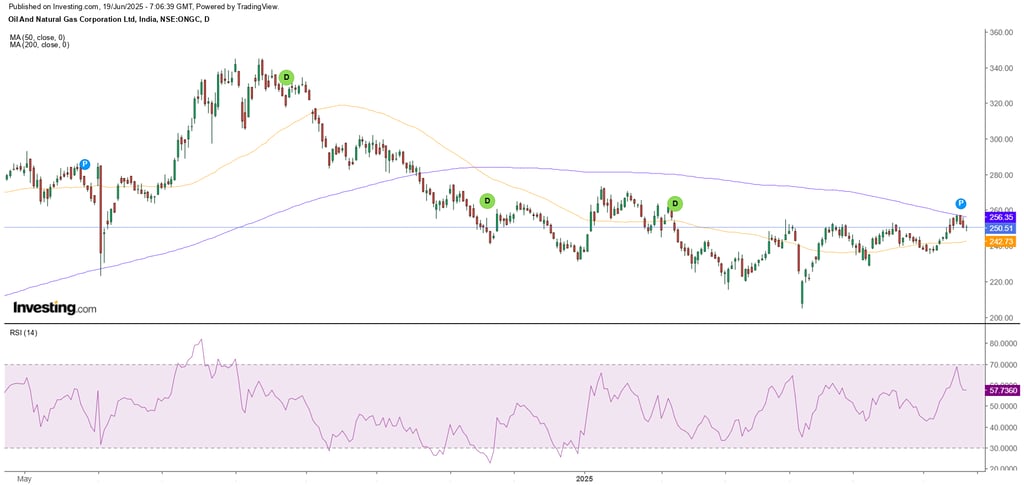Click the Published on Investing.com header text
This screenshot has width=1024, height=485.
point(144,7)
